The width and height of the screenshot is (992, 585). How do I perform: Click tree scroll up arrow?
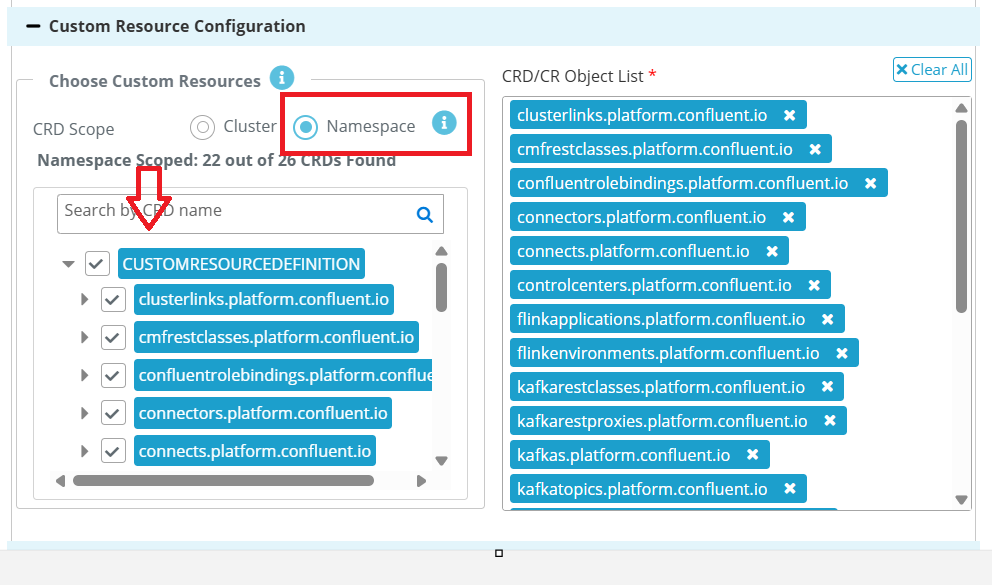[x=442, y=251]
